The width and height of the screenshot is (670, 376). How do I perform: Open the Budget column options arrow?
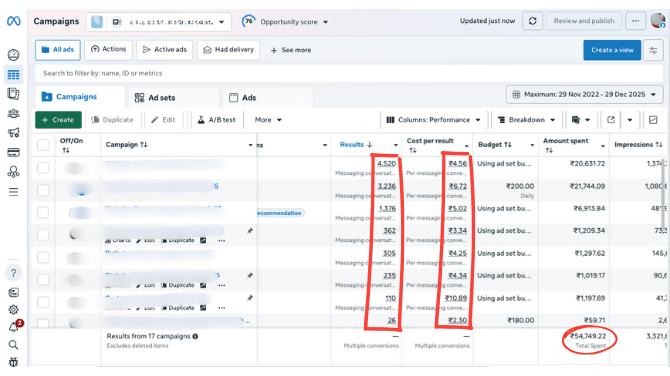(532, 145)
